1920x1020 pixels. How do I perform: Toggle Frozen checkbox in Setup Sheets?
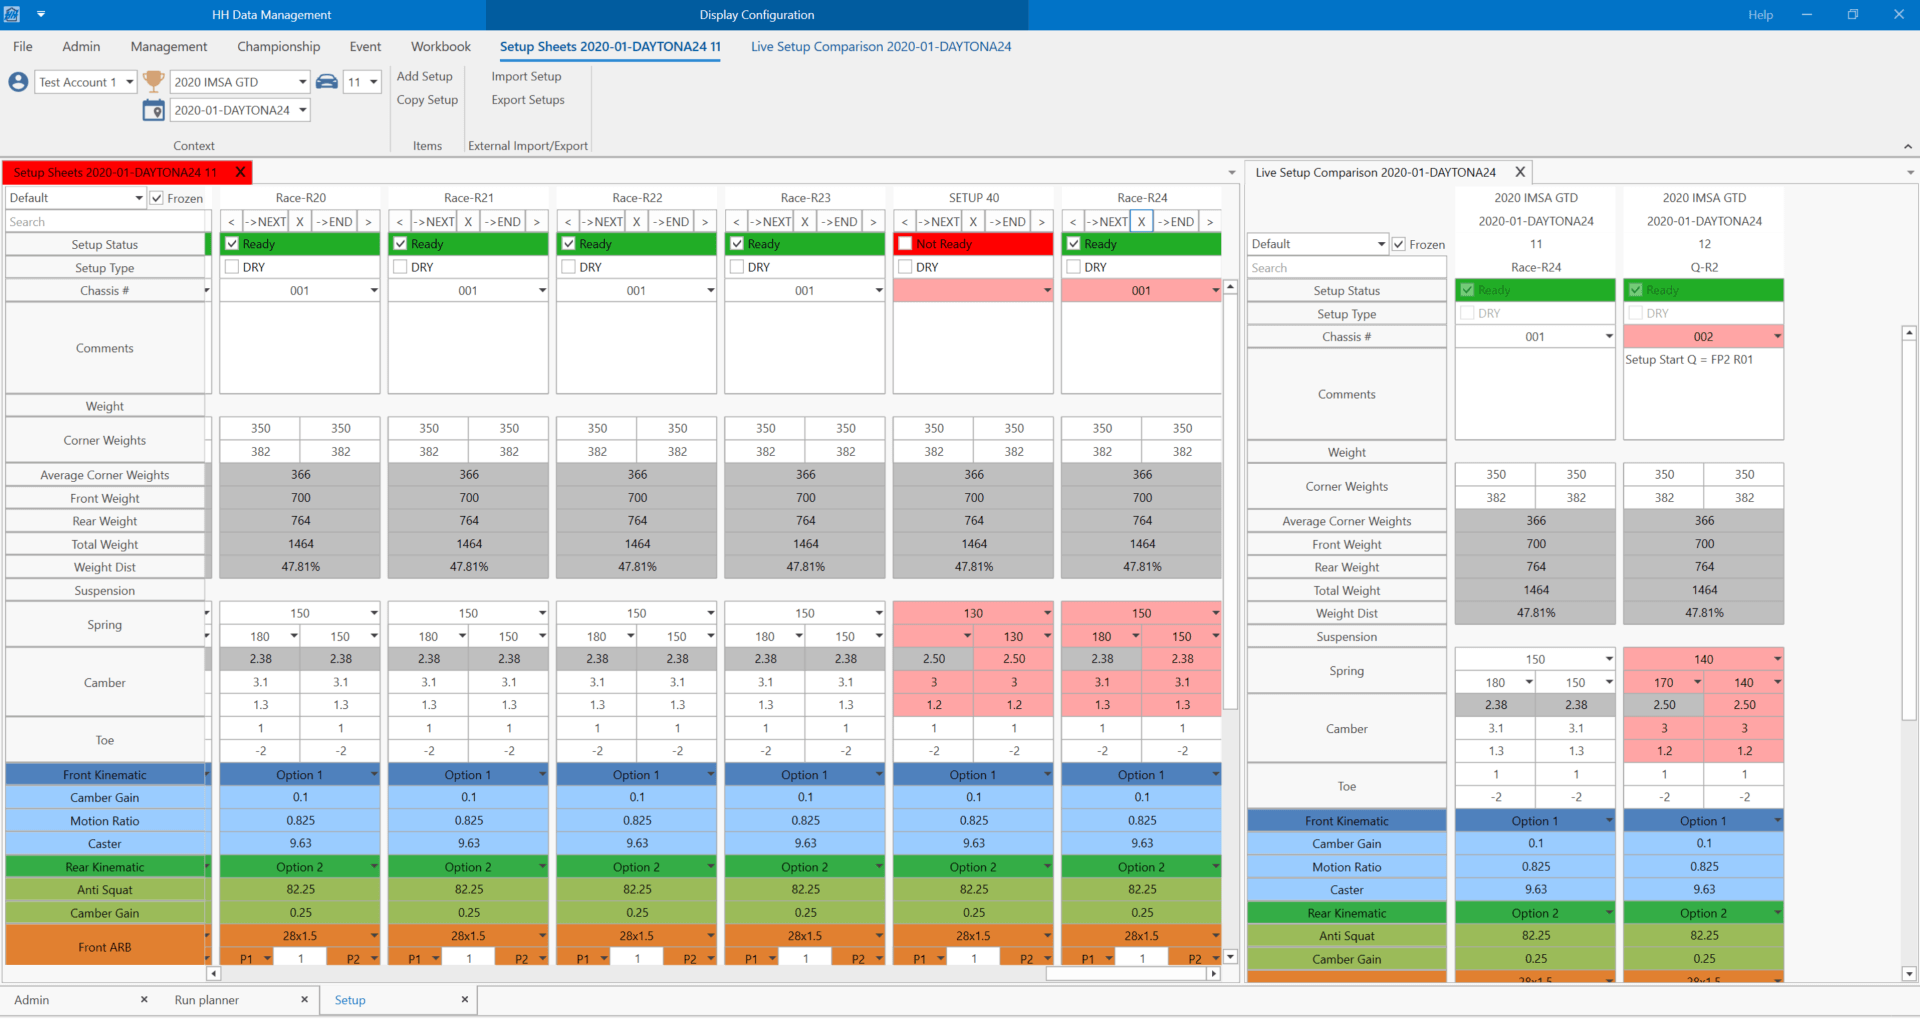(x=157, y=198)
